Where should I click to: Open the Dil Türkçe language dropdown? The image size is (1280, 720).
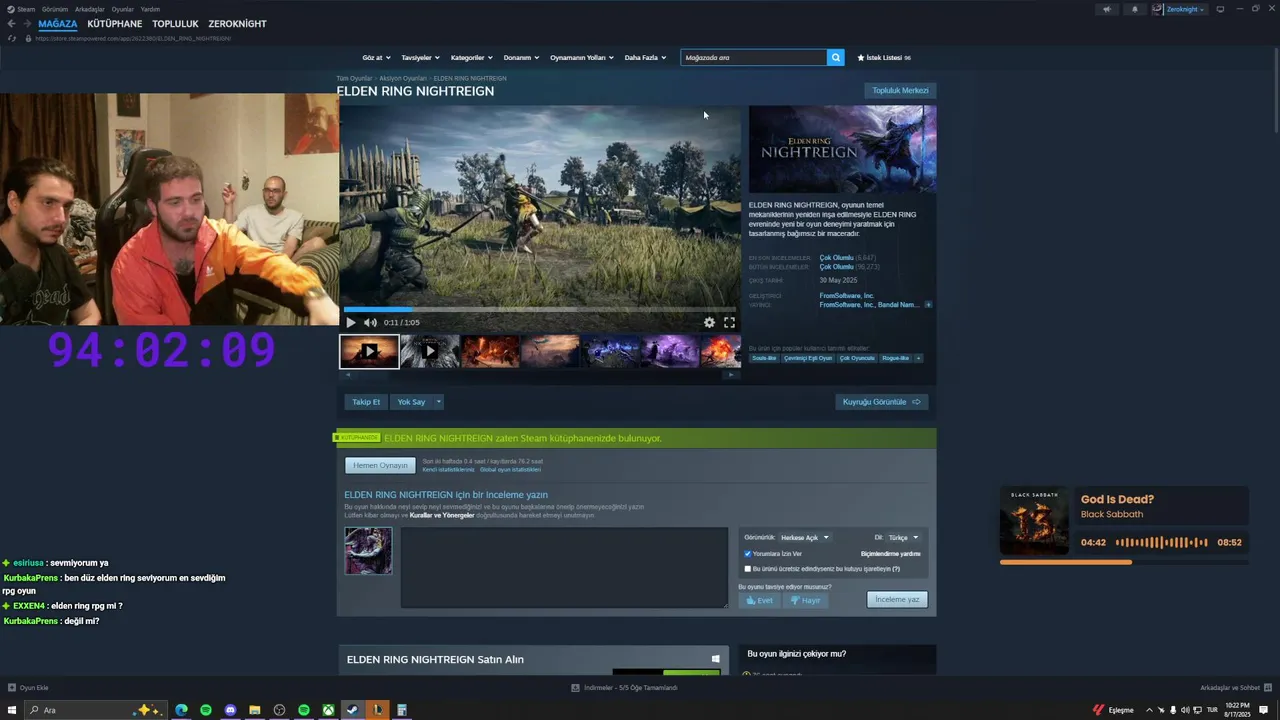pyautogui.click(x=903, y=537)
